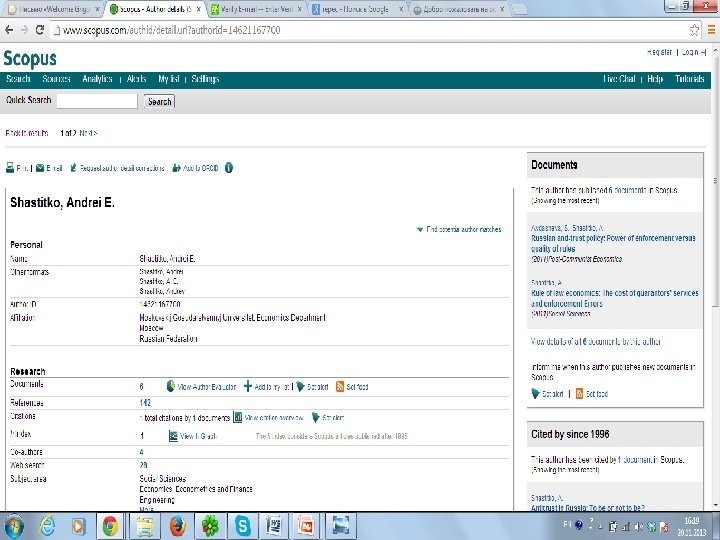Viewport: 720px width, 540px height.
Task: Go to Next author result
Action: tap(88, 133)
